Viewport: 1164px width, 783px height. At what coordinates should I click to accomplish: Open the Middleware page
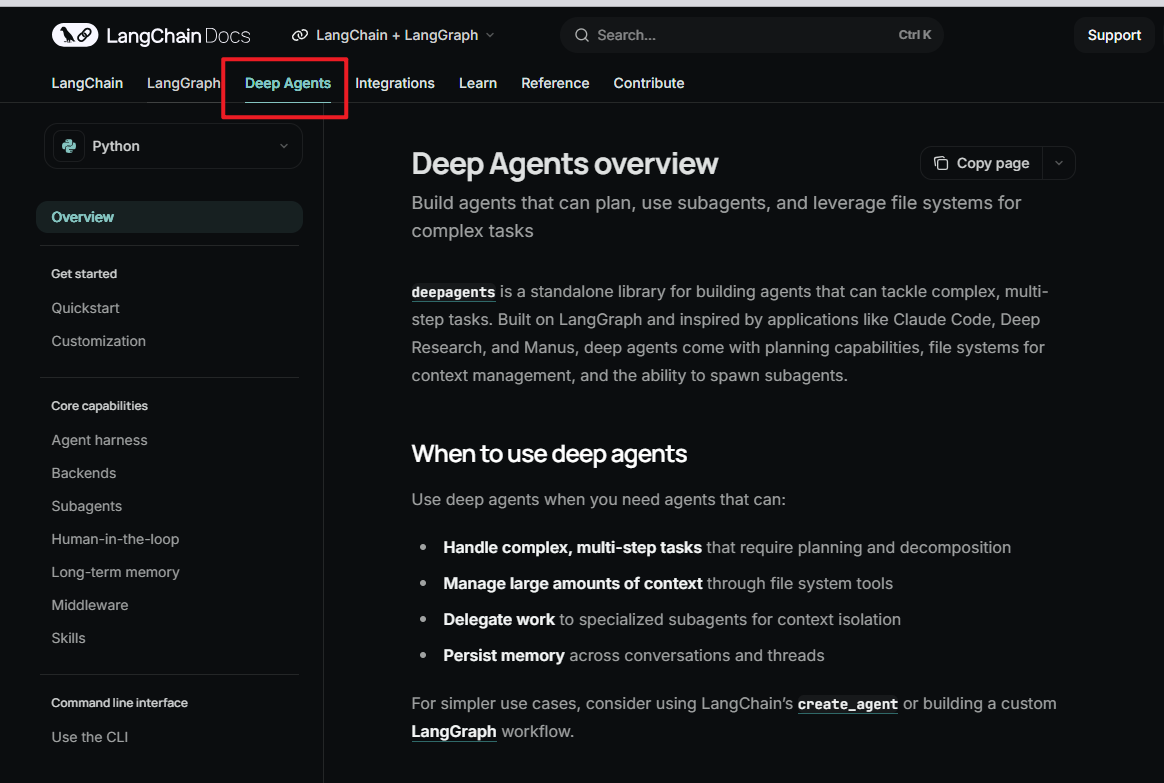click(x=90, y=606)
